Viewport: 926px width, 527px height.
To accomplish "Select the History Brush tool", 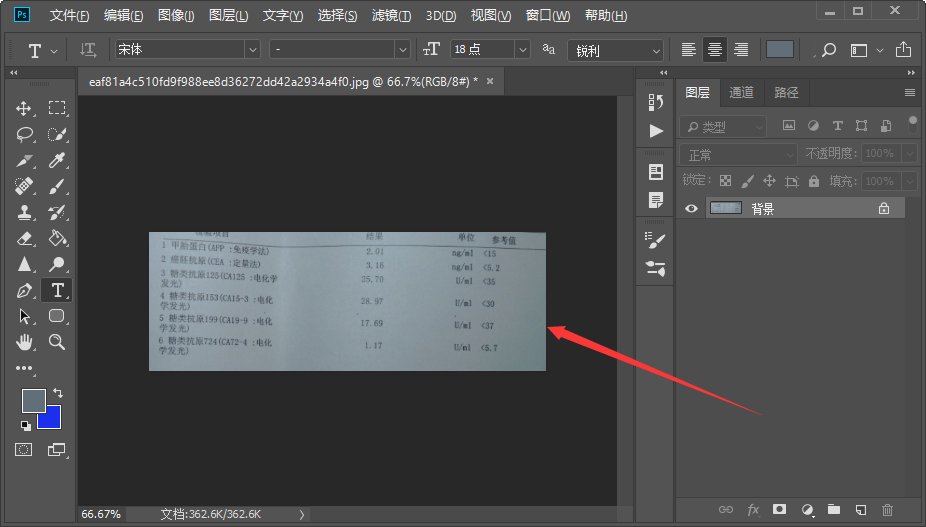I will coord(57,212).
